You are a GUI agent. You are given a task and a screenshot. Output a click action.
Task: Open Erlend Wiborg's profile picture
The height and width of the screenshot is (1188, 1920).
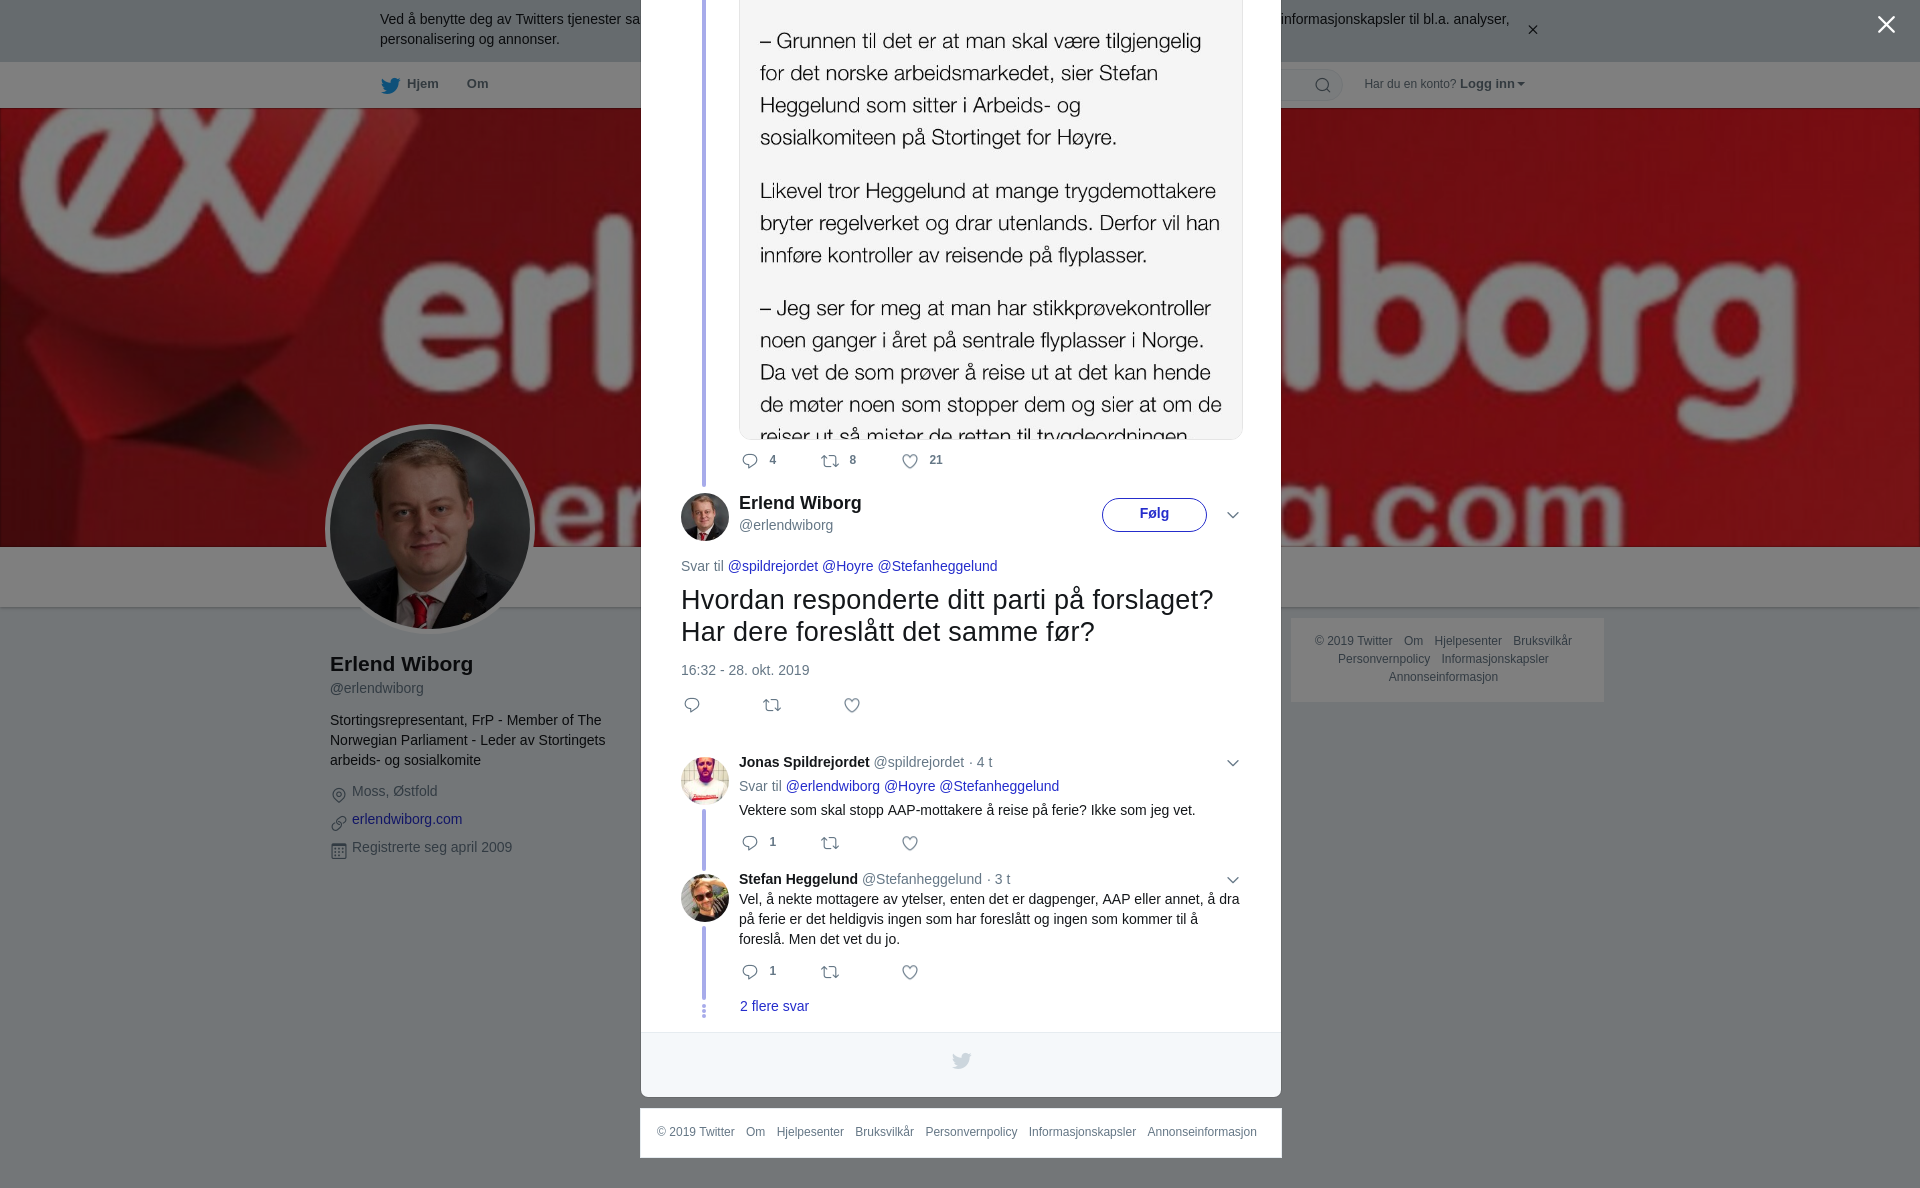430,529
